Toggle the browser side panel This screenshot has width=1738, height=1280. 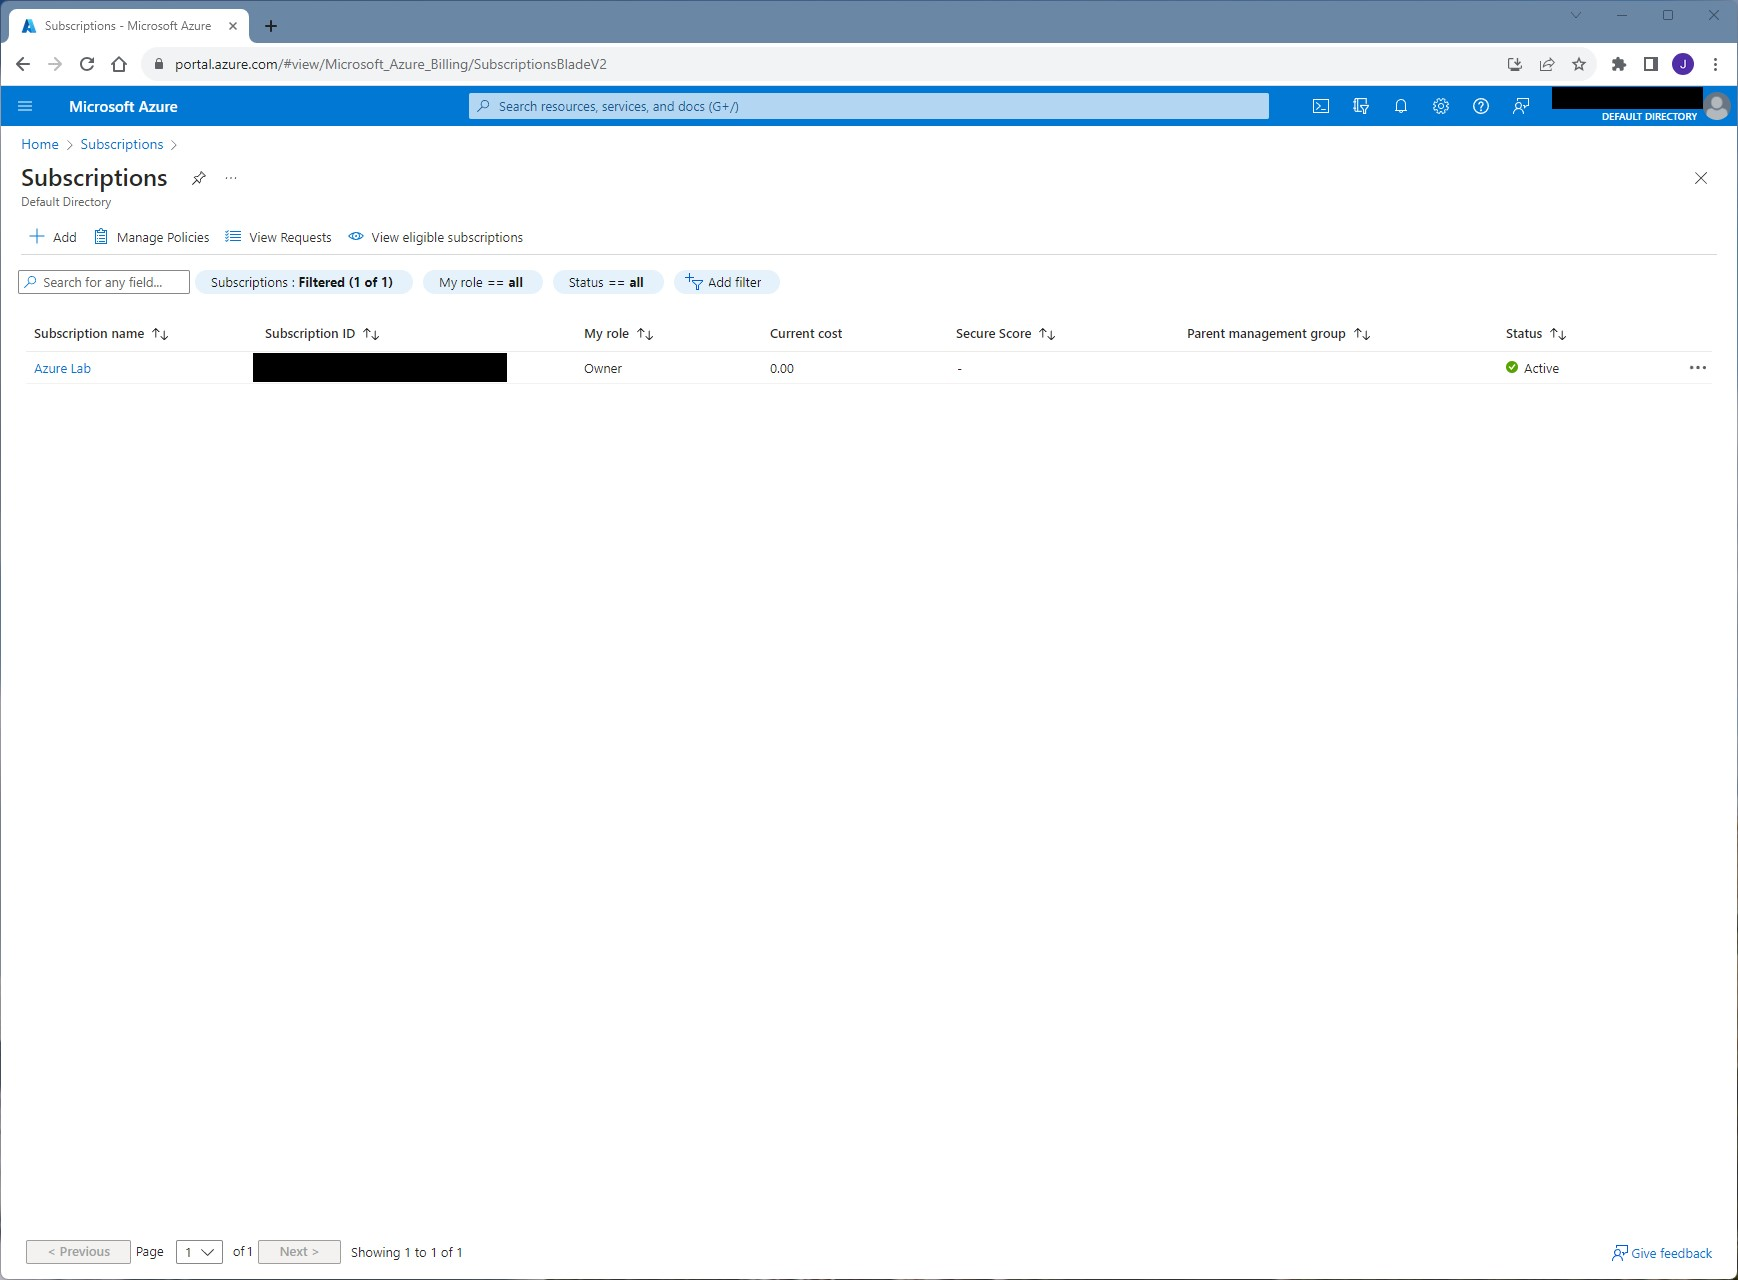pyautogui.click(x=1651, y=64)
